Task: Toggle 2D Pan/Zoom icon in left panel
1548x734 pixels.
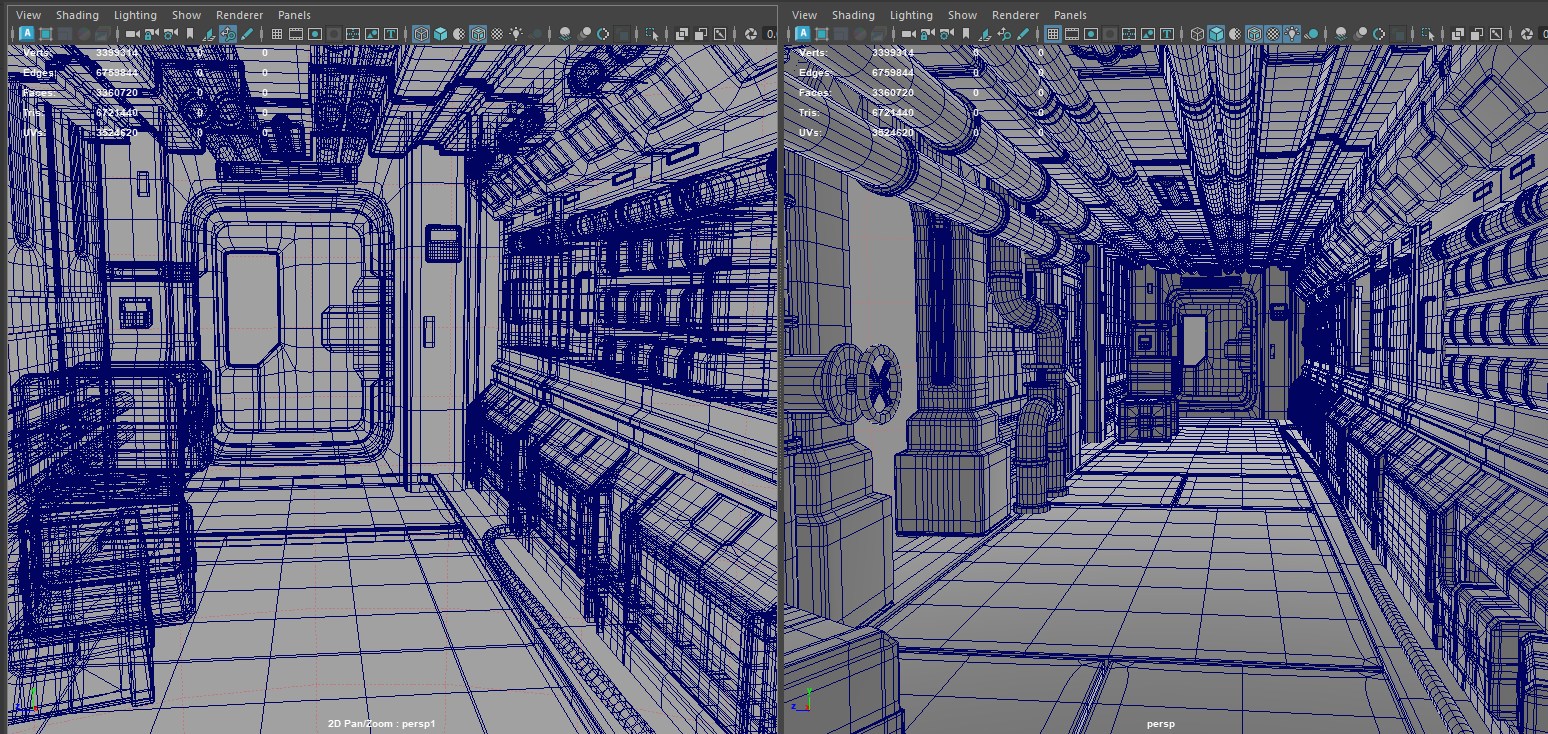Action: tap(228, 34)
